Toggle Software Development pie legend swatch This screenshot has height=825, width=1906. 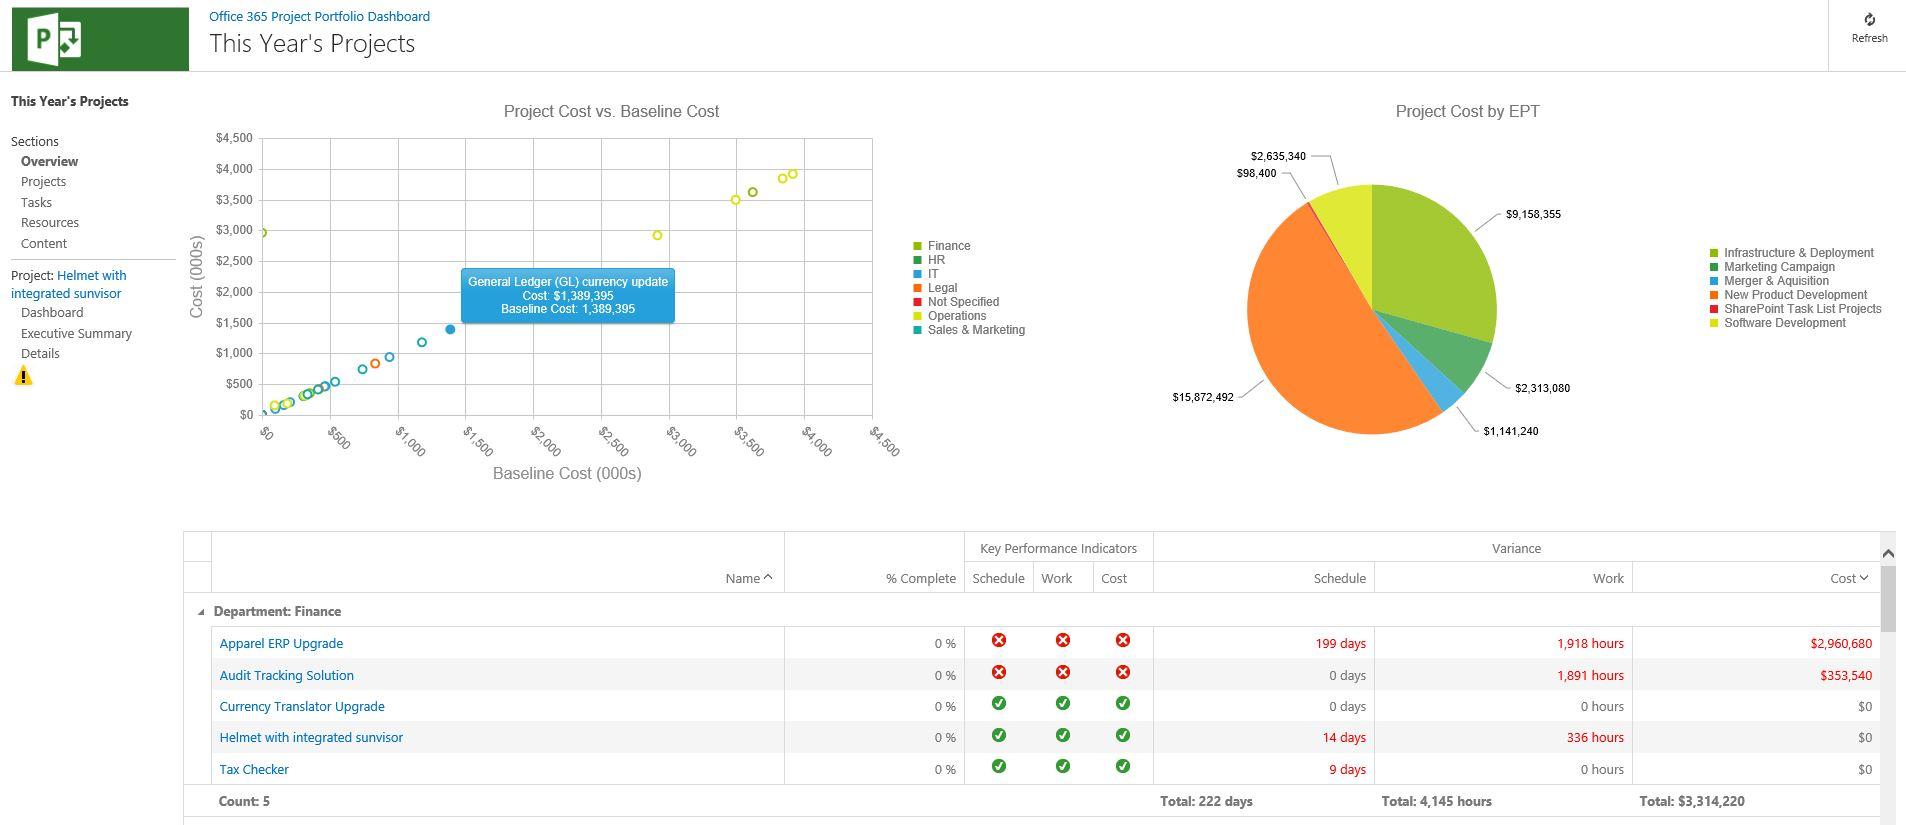pos(1714,323)
